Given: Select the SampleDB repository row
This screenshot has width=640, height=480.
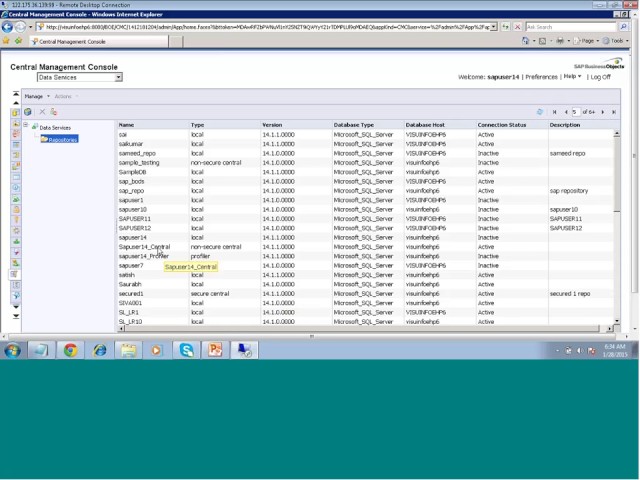Looking at the screenshot, I should (365, 172).
